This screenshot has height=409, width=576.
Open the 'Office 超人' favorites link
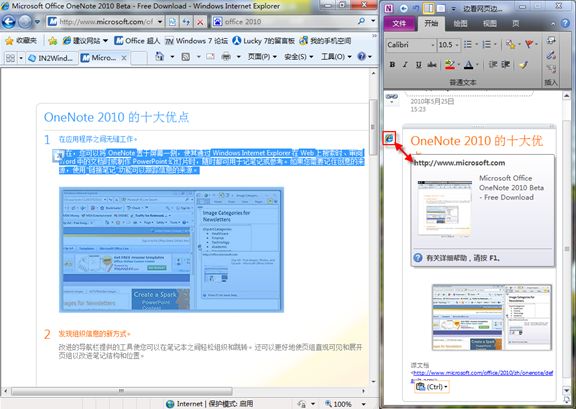(137, 41)
